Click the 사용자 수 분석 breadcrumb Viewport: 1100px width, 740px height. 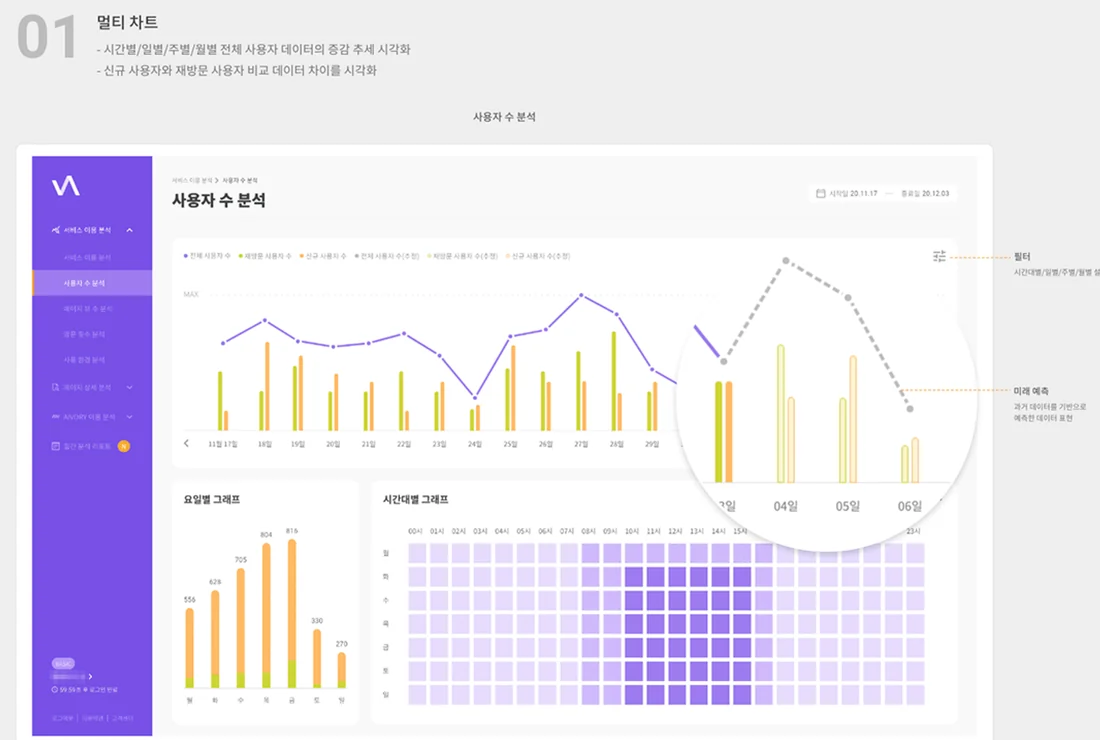(x=240, y=181)
